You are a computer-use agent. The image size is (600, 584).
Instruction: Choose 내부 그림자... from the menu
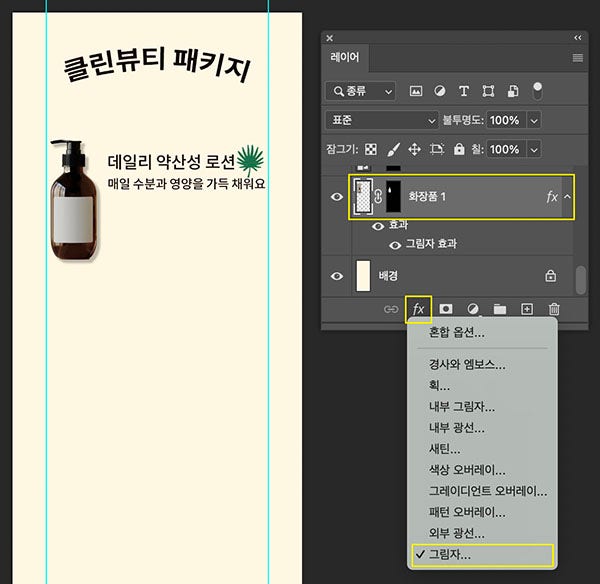462,406
